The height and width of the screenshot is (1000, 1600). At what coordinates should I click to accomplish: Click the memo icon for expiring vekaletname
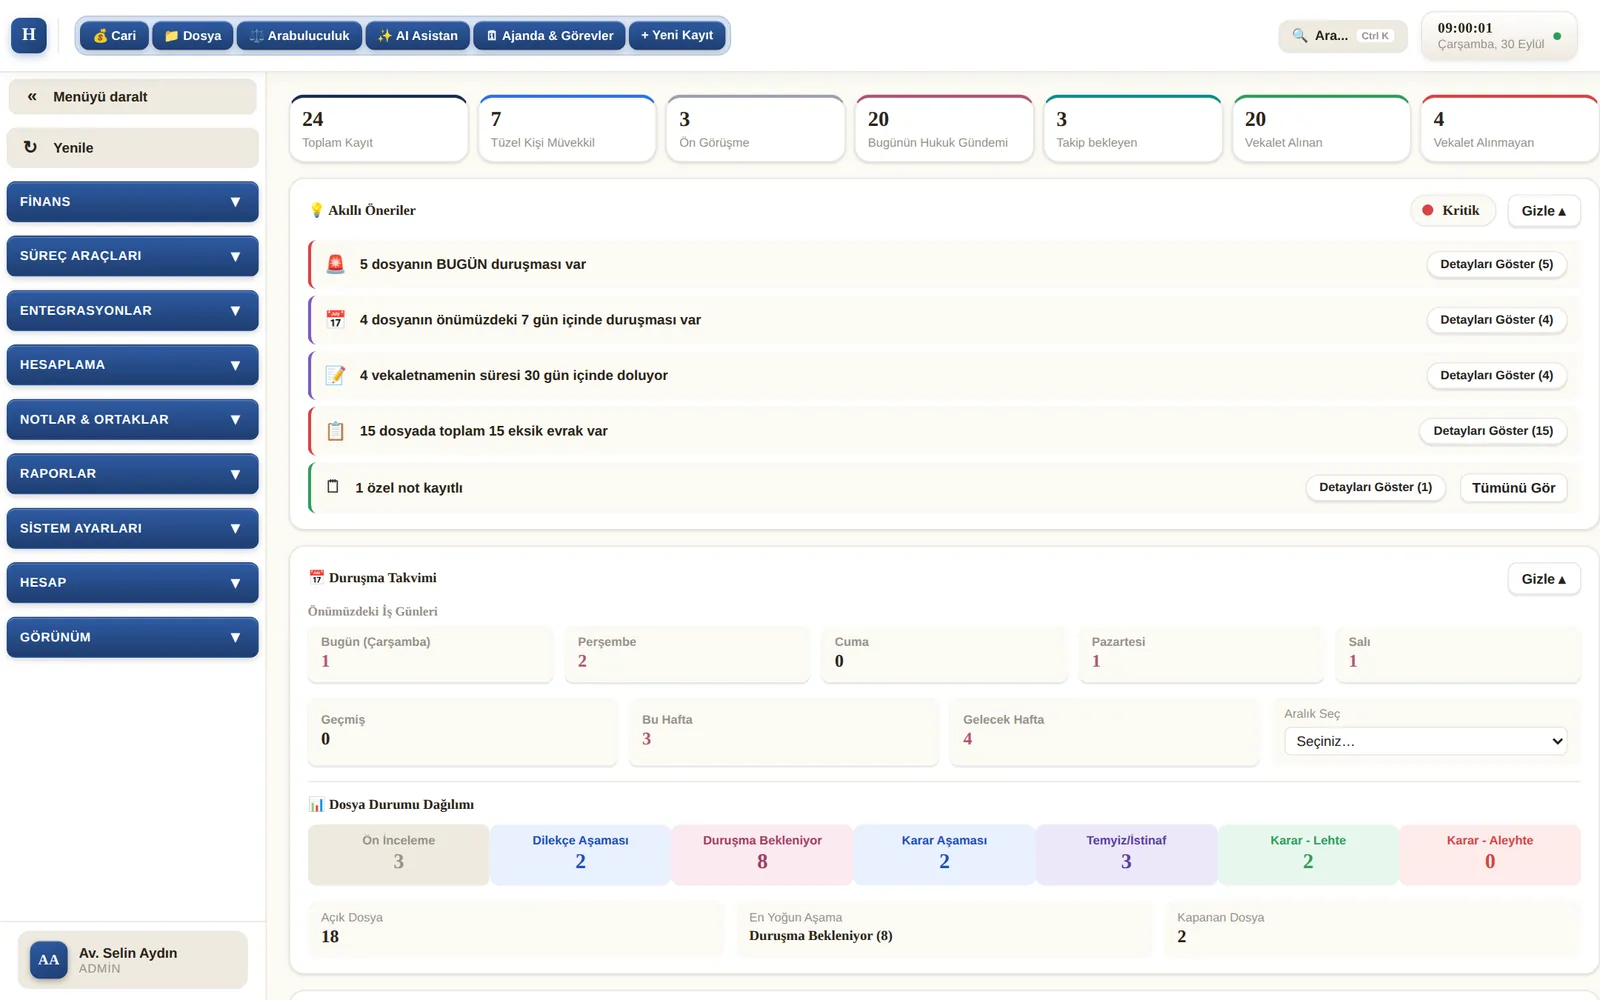[x=336, y=375]
